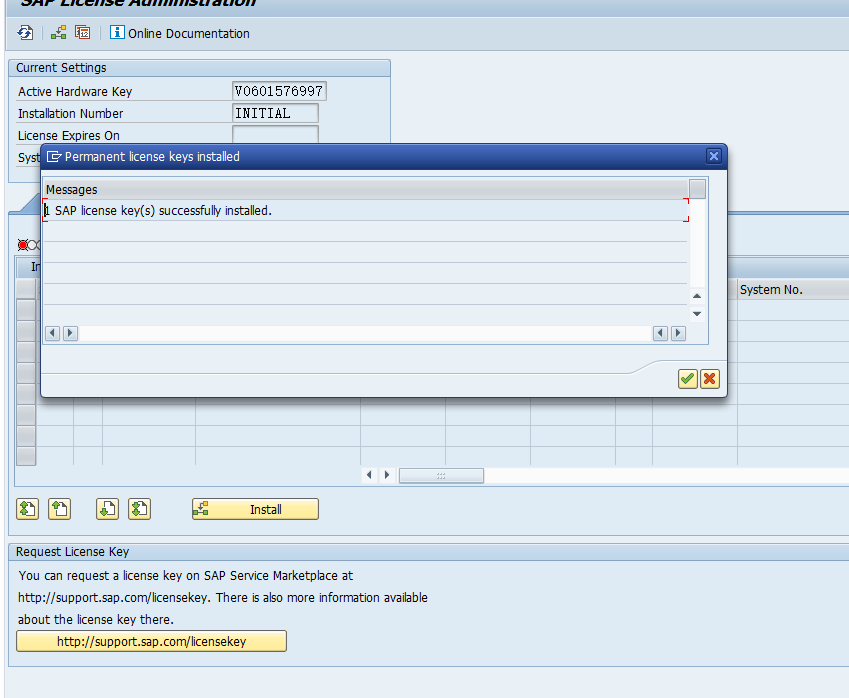849x698 pixels.
Task: Click the red traffic light status icon
Action: (23, 245)
